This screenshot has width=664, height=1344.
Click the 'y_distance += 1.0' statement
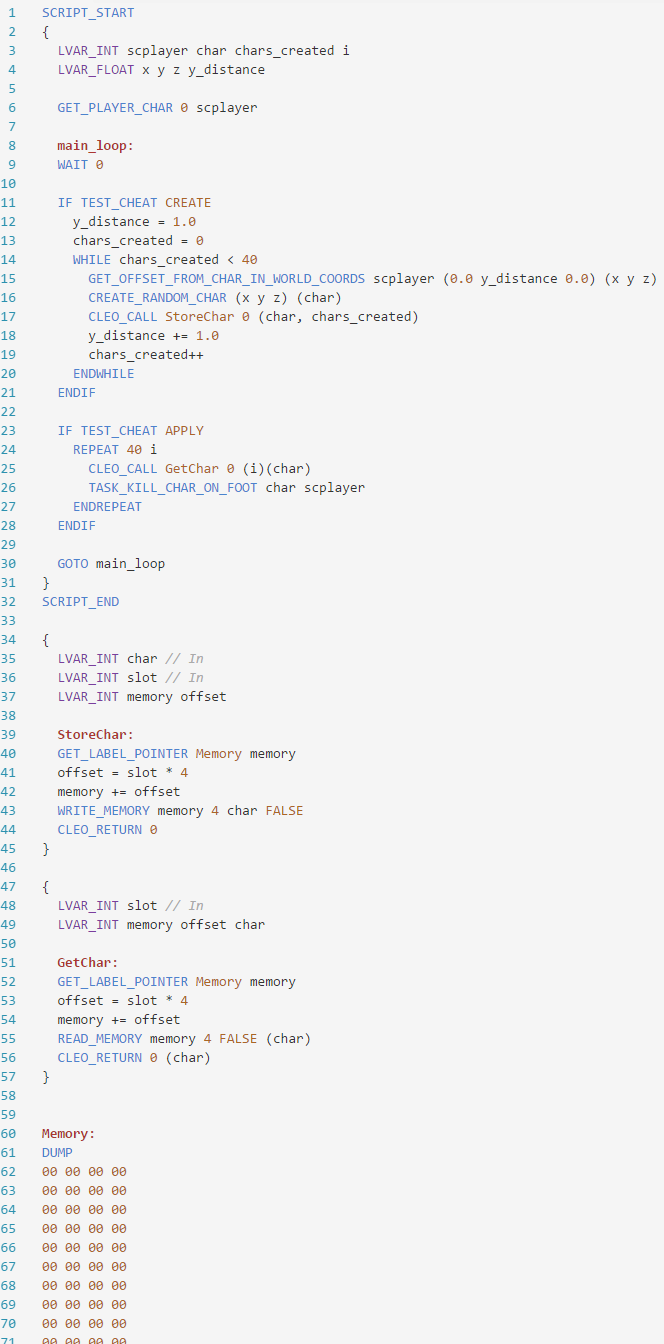tap(153, 336)
